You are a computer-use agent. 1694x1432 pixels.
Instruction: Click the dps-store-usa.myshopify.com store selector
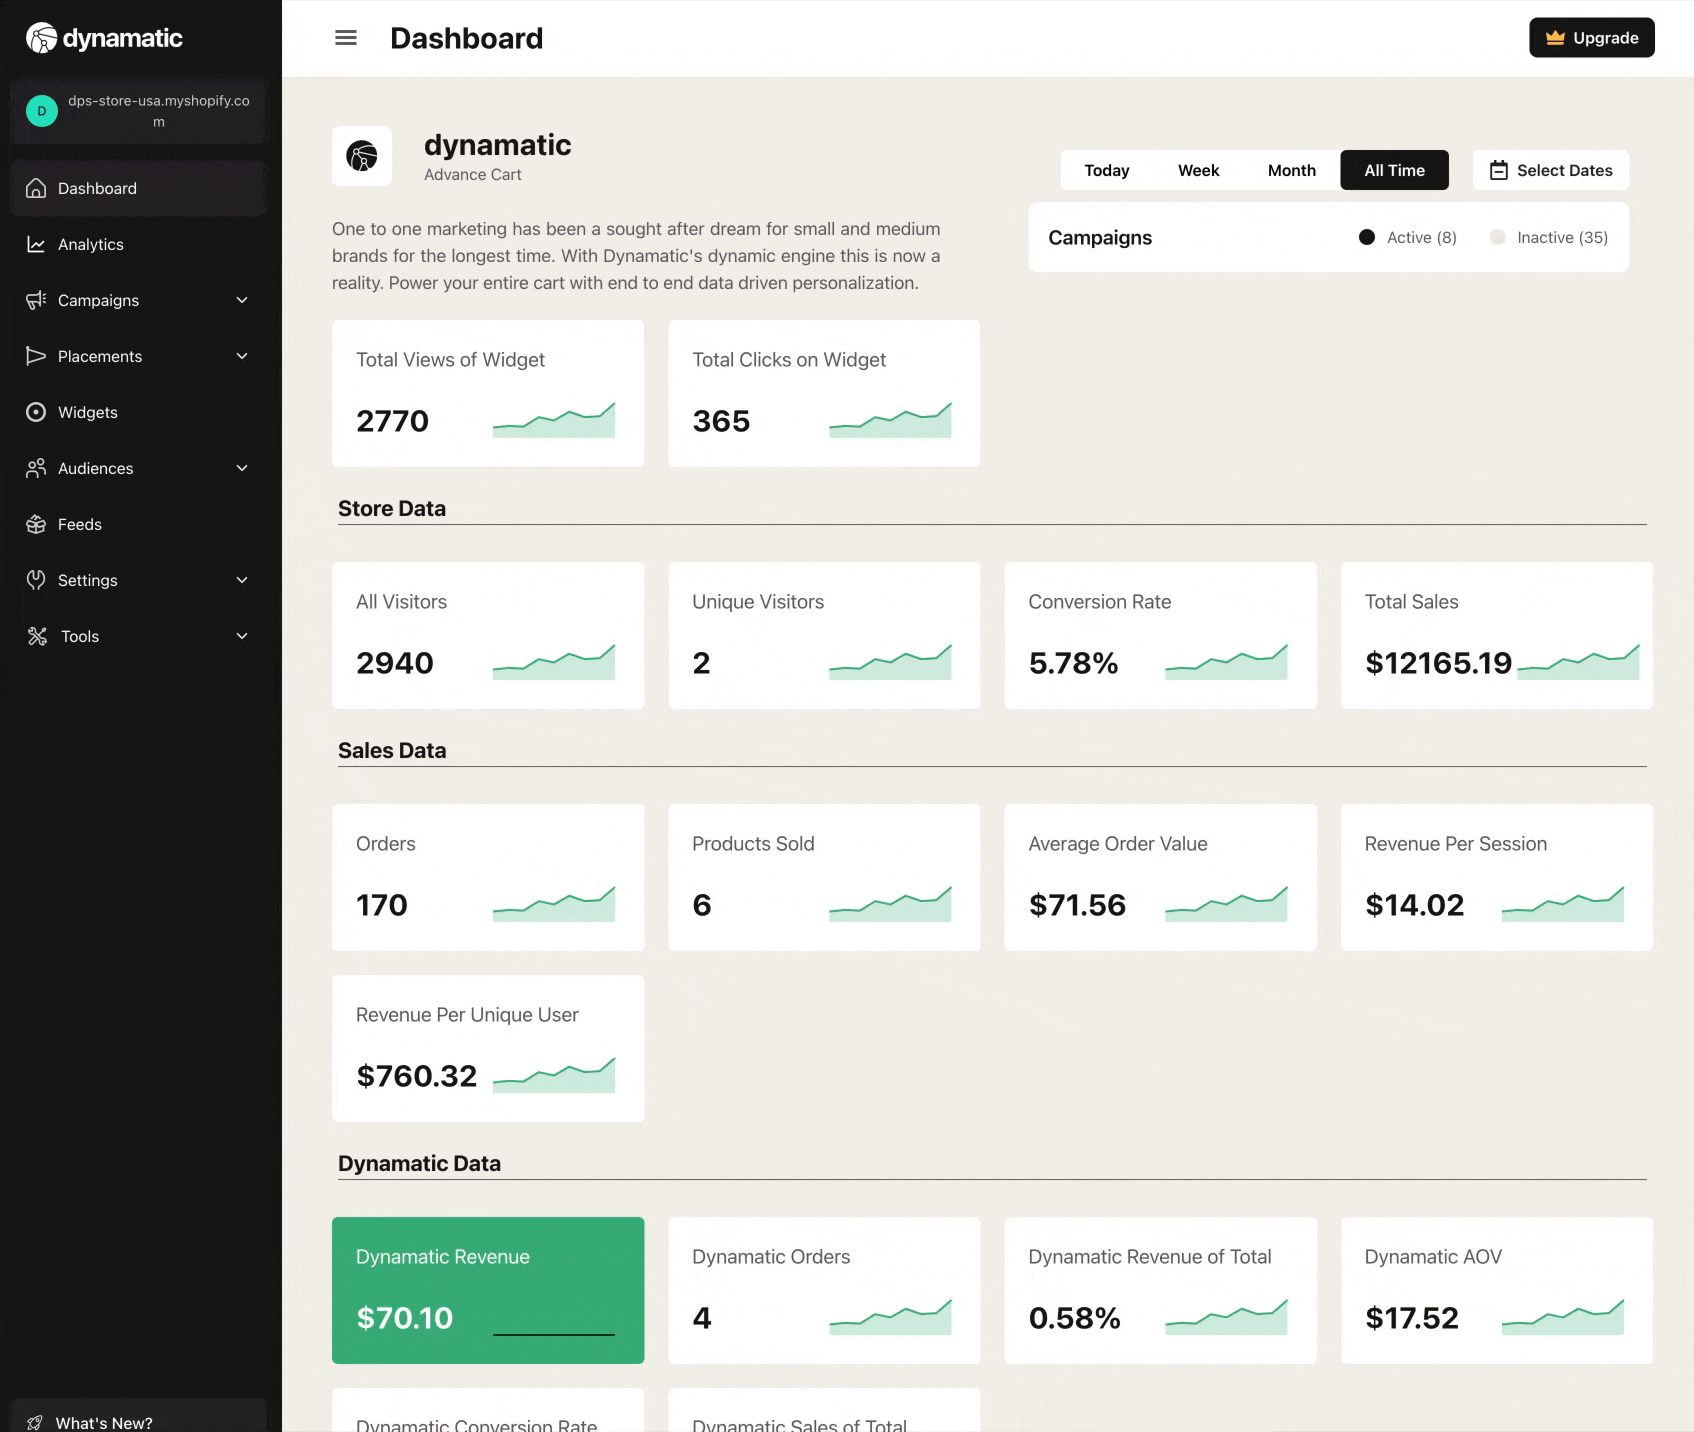pos(138,111)
